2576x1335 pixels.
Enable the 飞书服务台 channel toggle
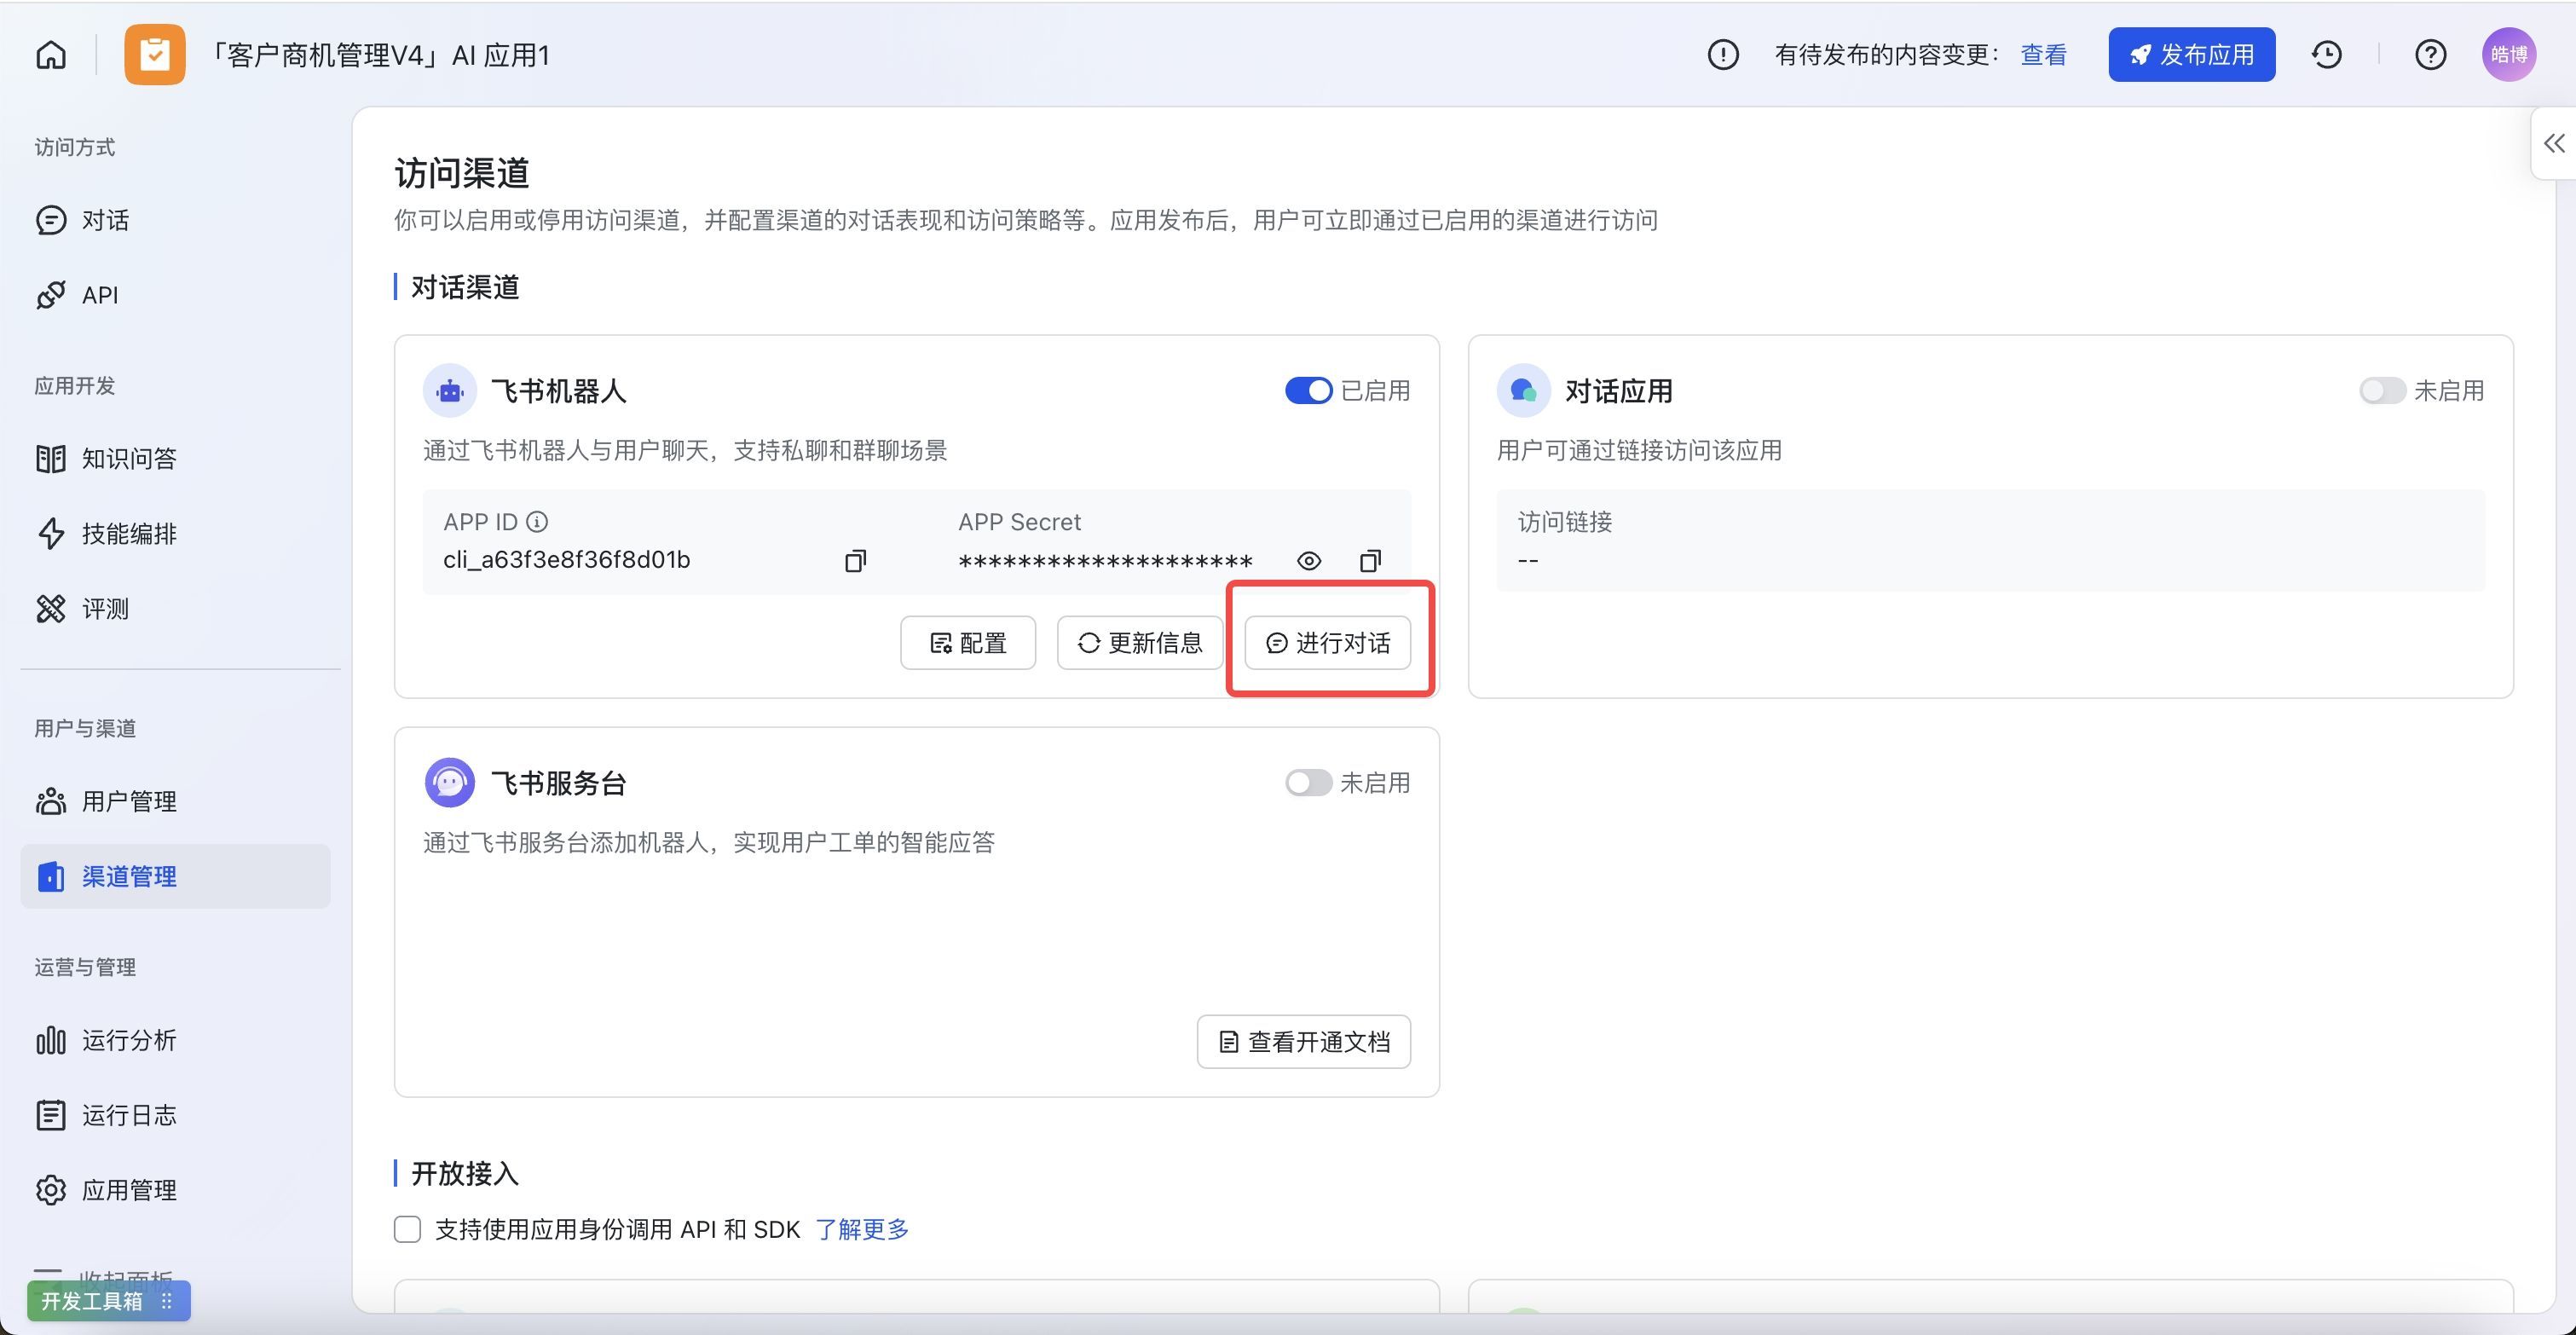[x=1308, y=782]
